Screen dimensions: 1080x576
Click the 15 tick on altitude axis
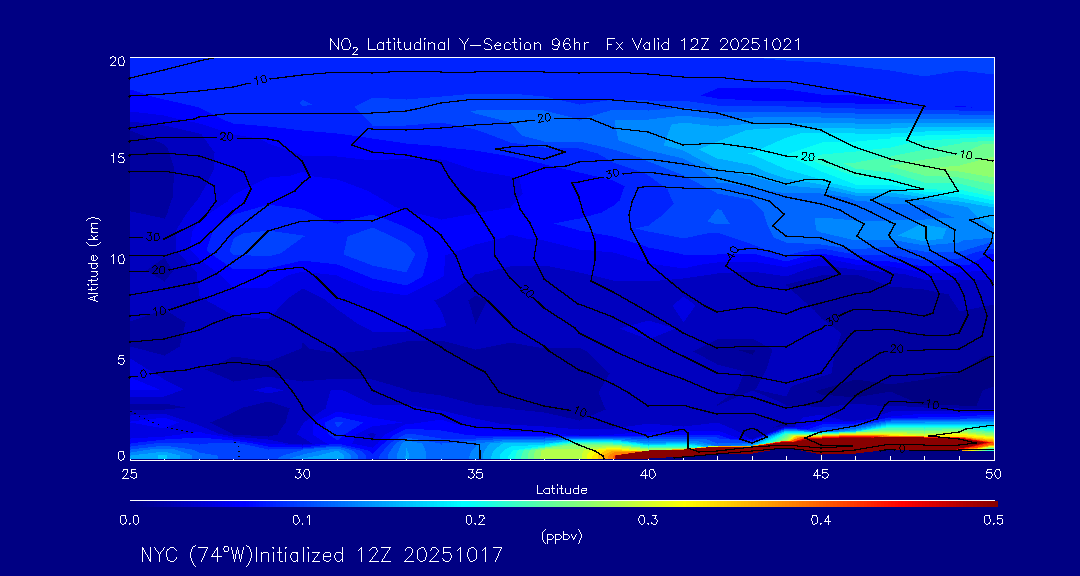115,159
